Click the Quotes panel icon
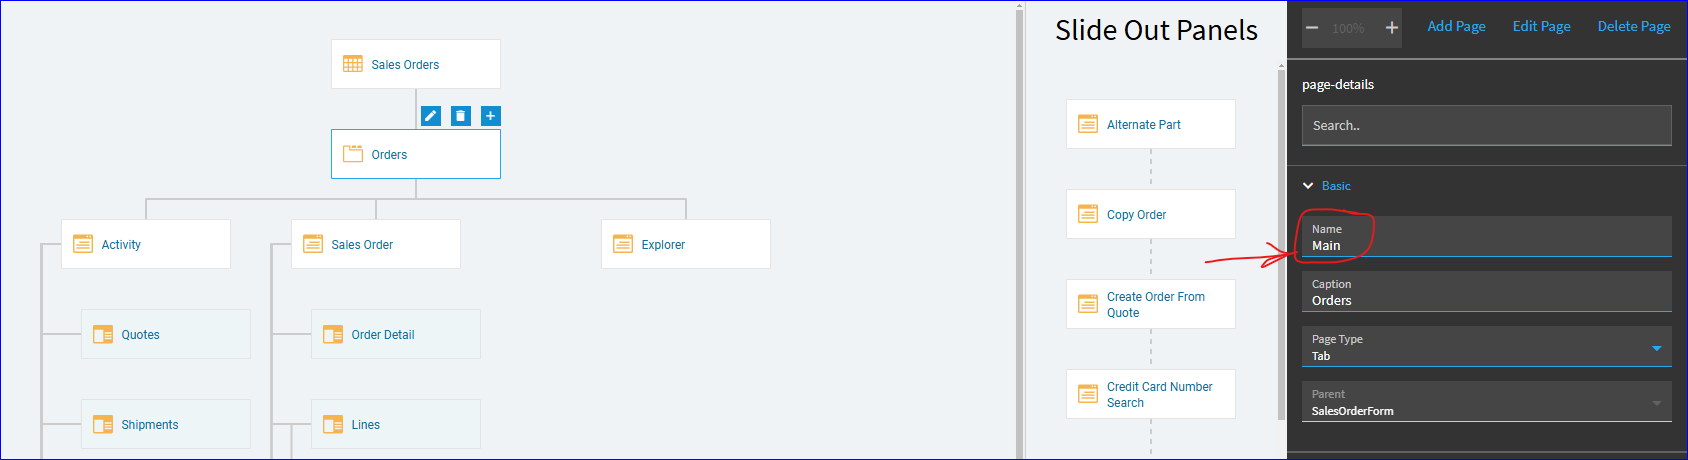Screen dimensions: 1688x460 point(103,334)
